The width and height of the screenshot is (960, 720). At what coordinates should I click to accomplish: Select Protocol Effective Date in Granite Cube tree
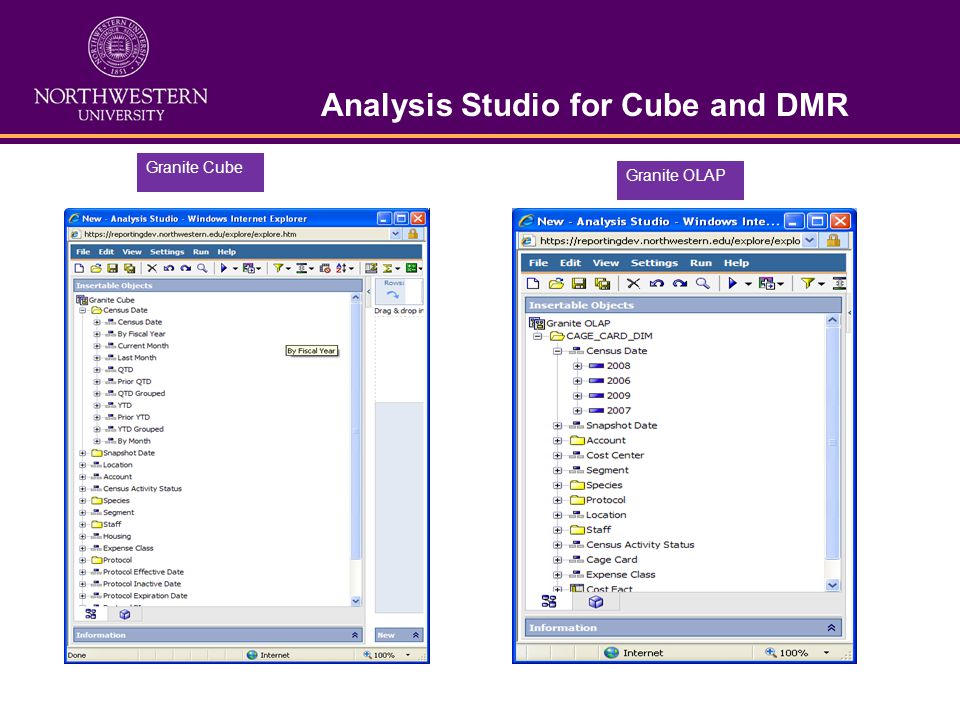[x=143, y=572]
